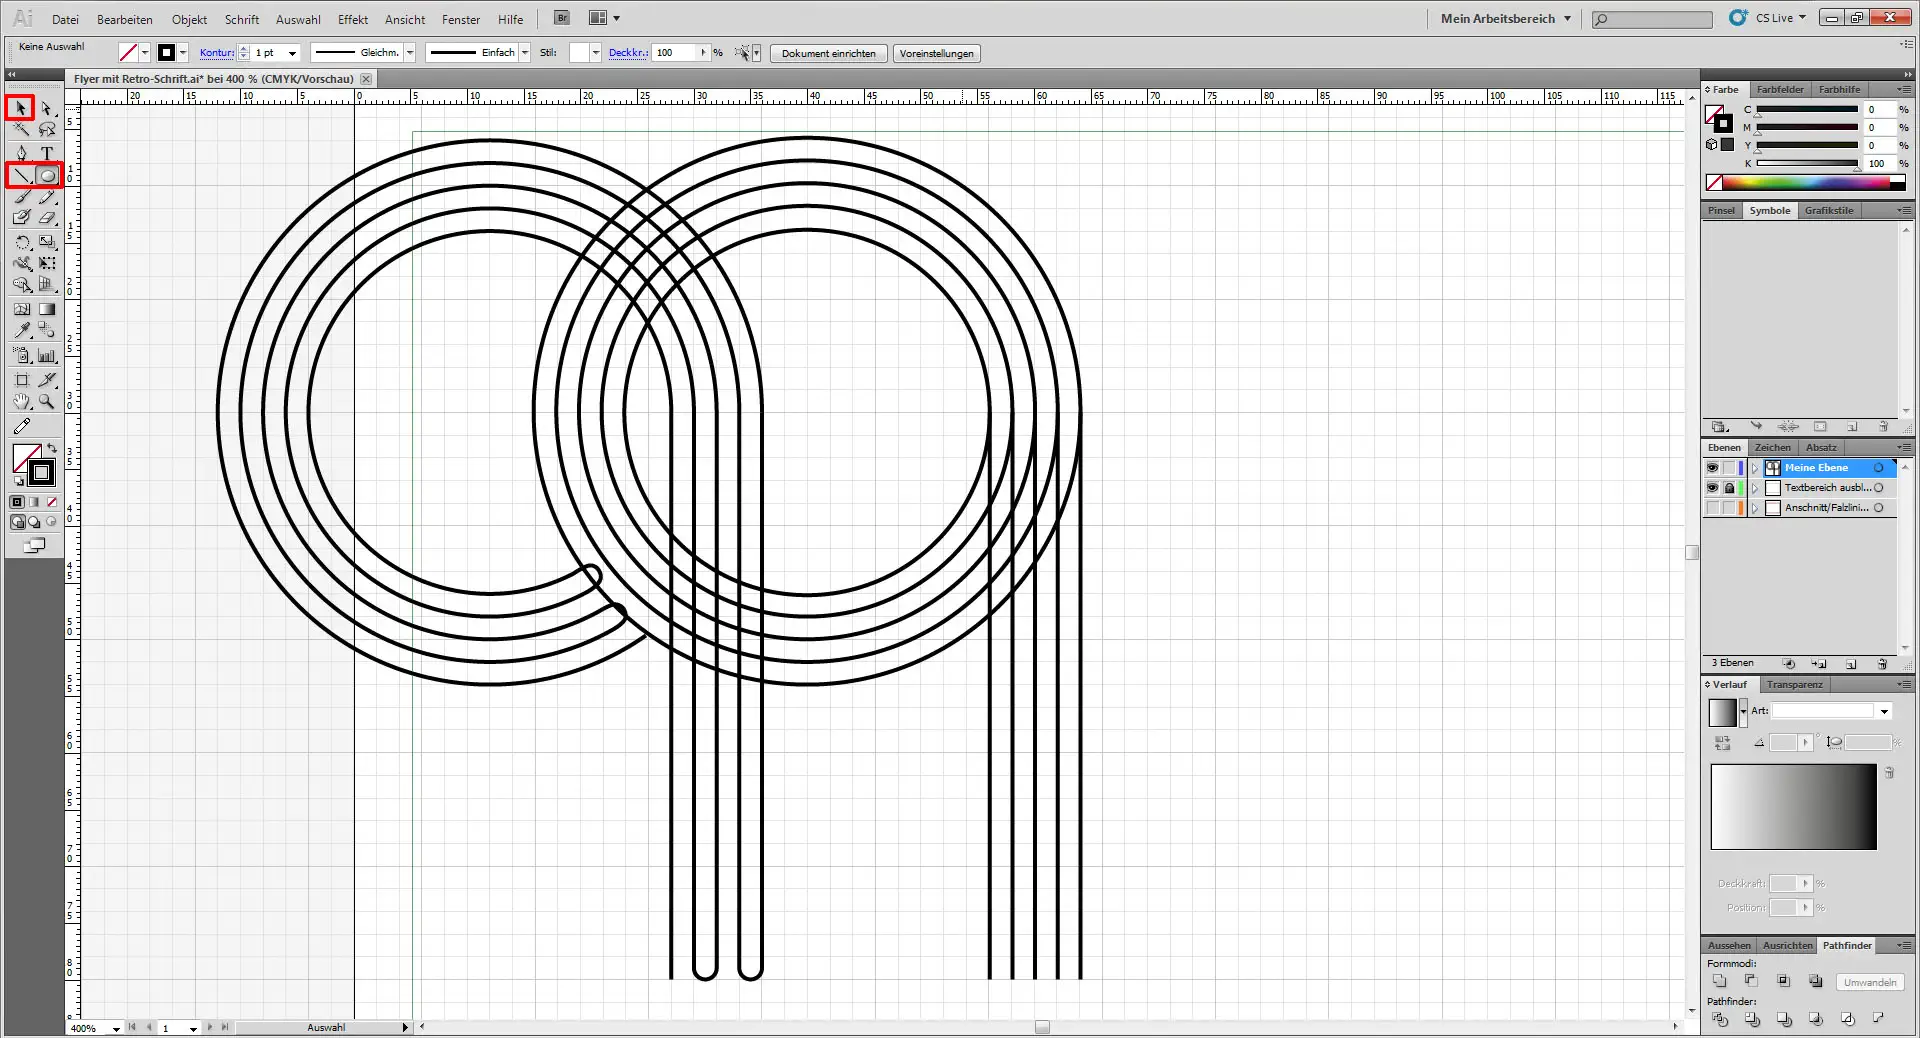This screenshot has height=1038, width=1920.
Task: Click the Magic Wand tool
Action: pos(22,130)
